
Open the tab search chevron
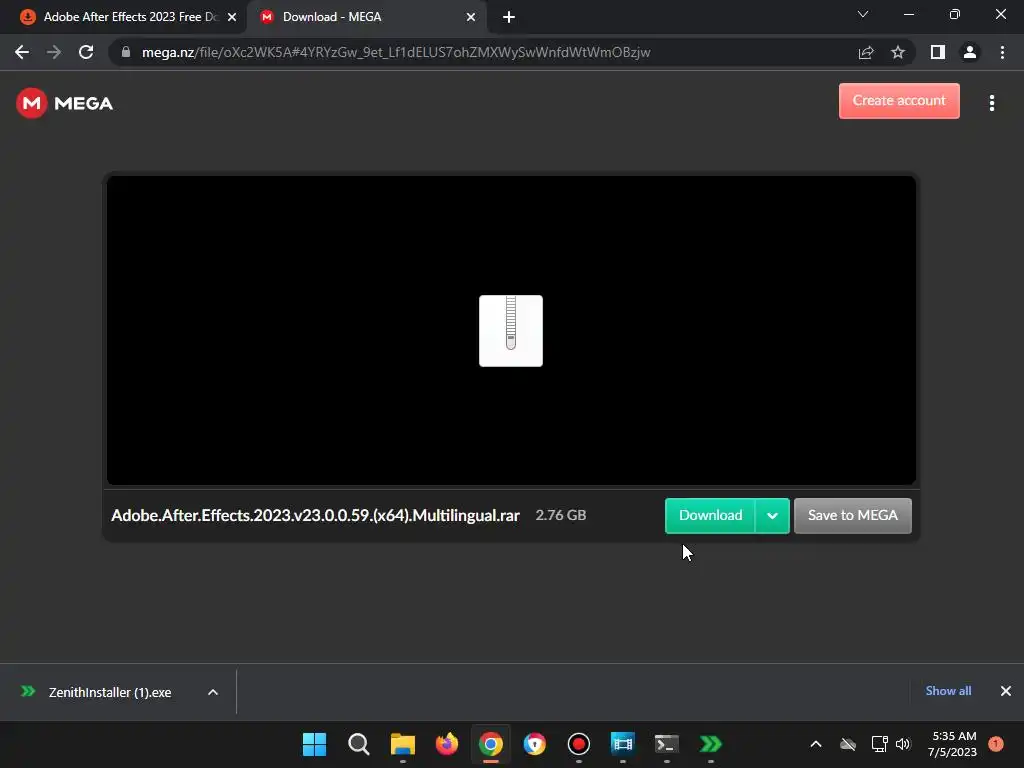click(863, 14)
